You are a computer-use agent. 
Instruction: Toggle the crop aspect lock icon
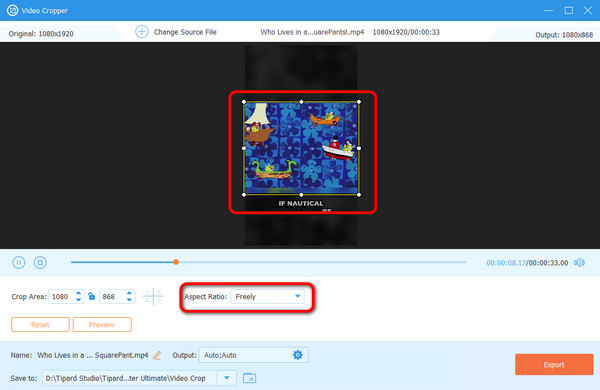point(91,296)
